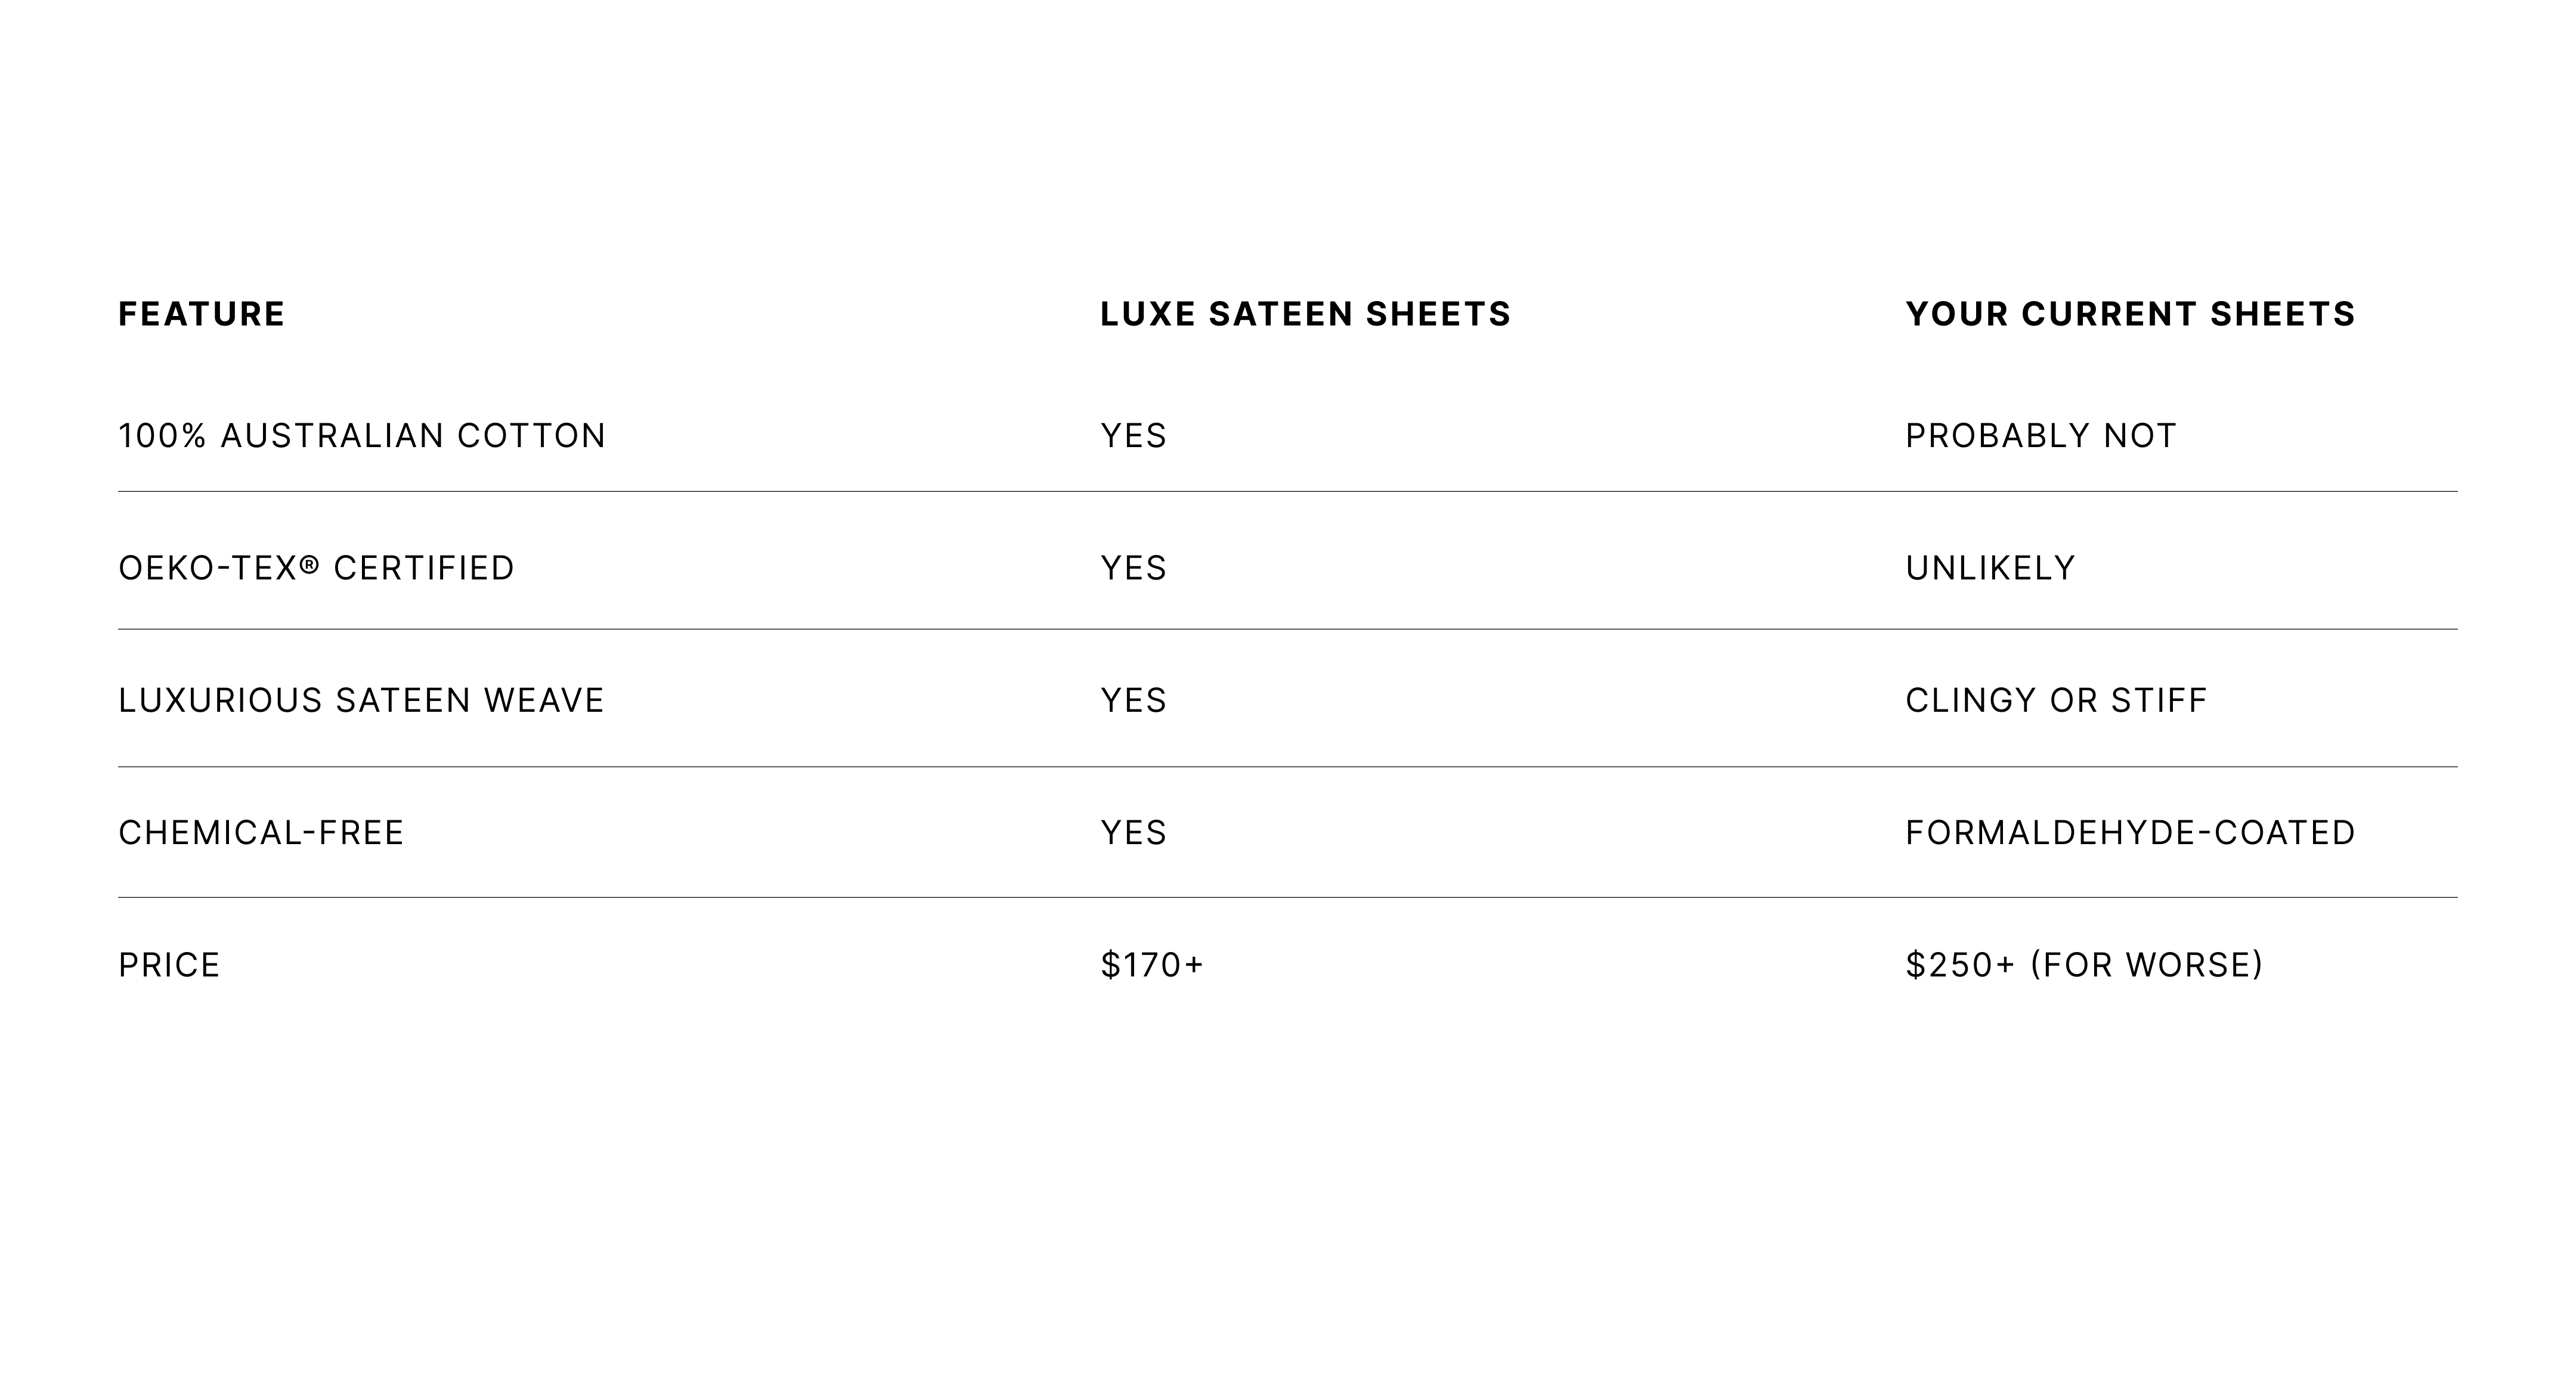The height and width of the screenshot is (1386, 2576).
Task: Click YES in the OEKO-TEX Certified row
Action: point(1133,568)
